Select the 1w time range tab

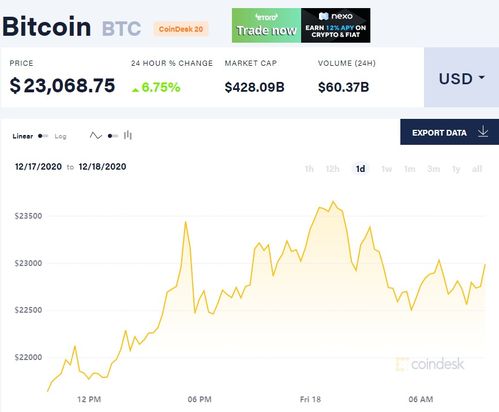pyautogui.click(x=387, y=169)
